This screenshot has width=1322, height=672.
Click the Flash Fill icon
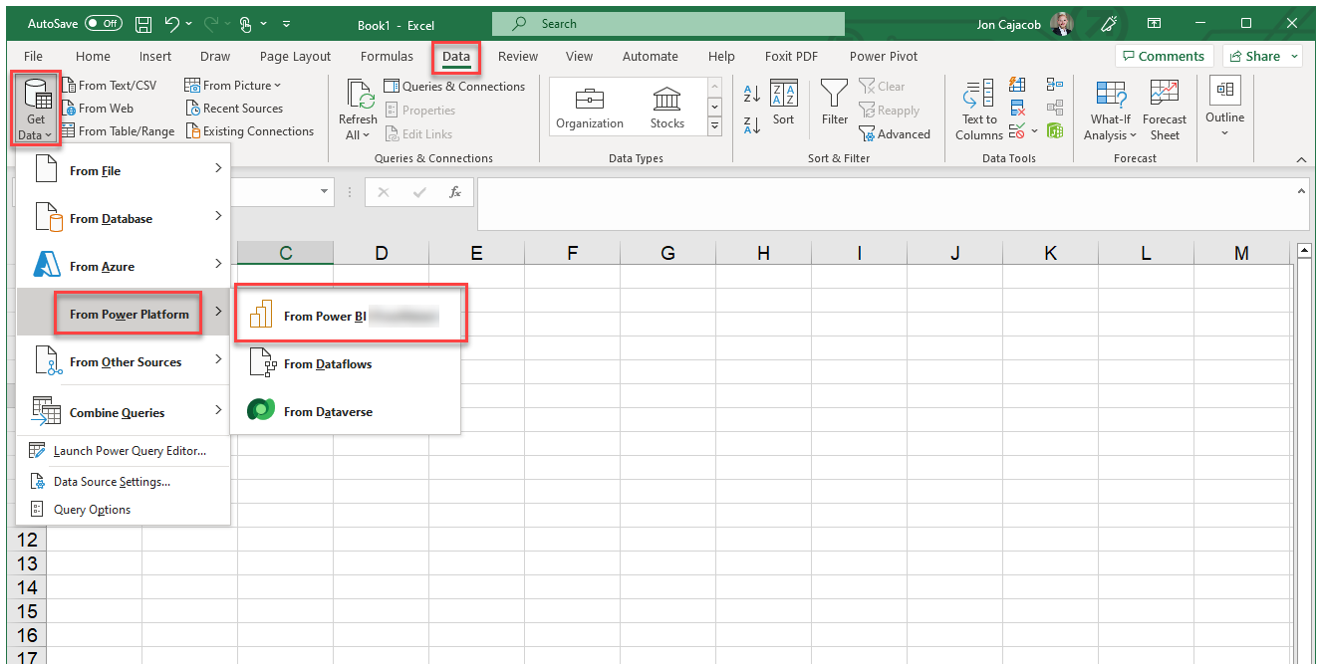coord(1018,86)
